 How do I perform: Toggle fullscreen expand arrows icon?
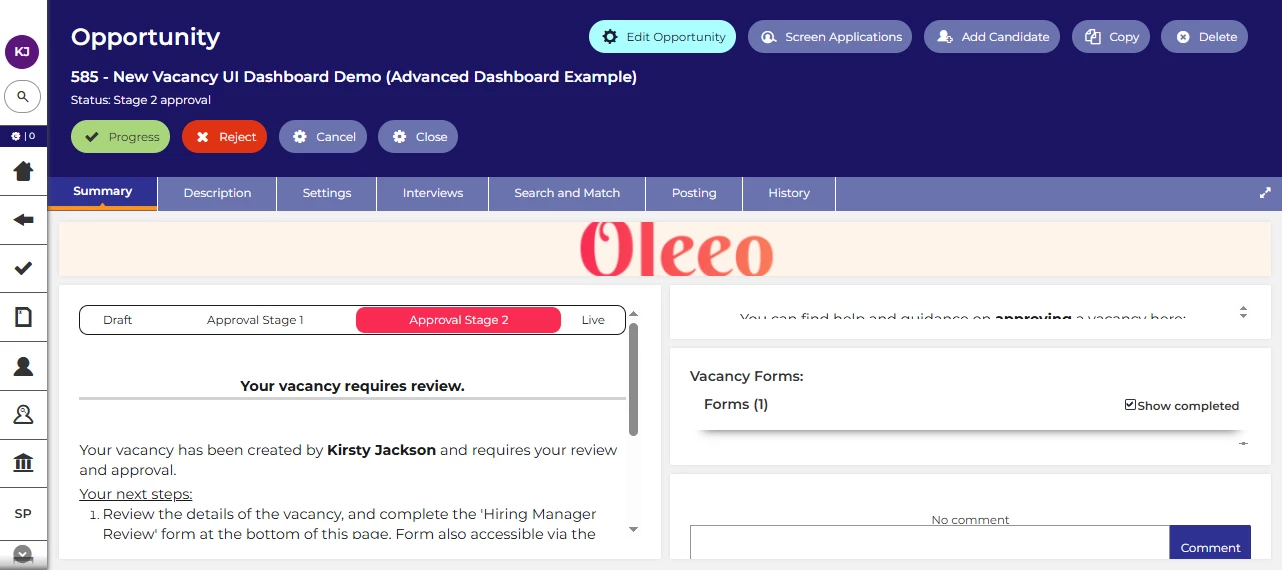(1265, 193)
